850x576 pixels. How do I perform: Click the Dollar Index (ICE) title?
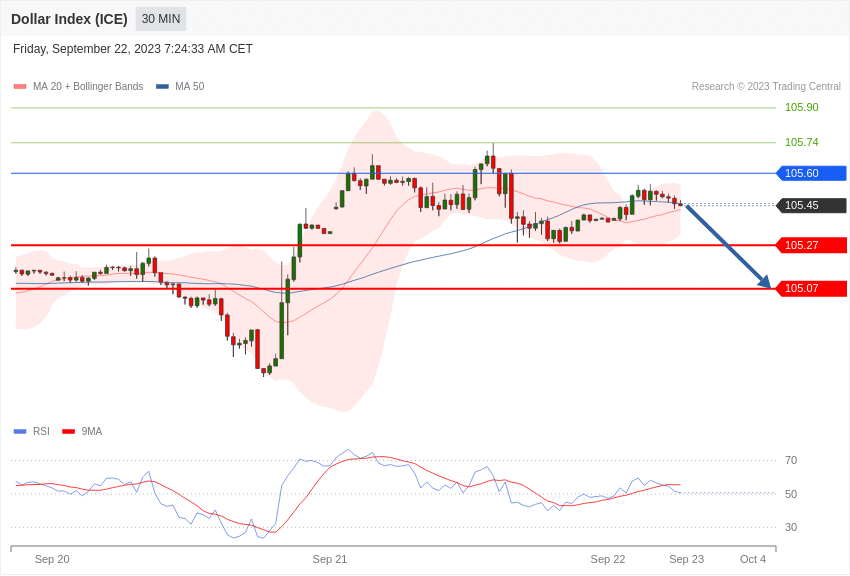(x=69, y=19)
